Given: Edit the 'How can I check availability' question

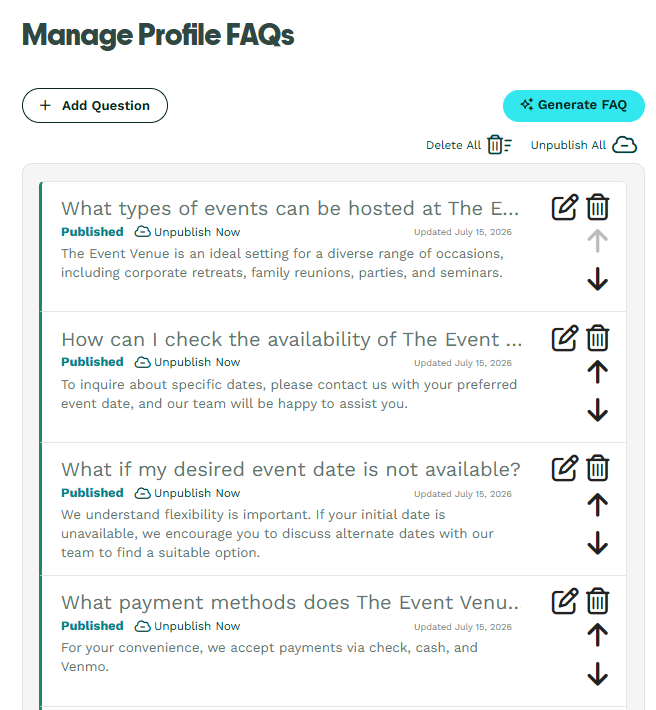Looking at the screenshot, I should point(565,338).
